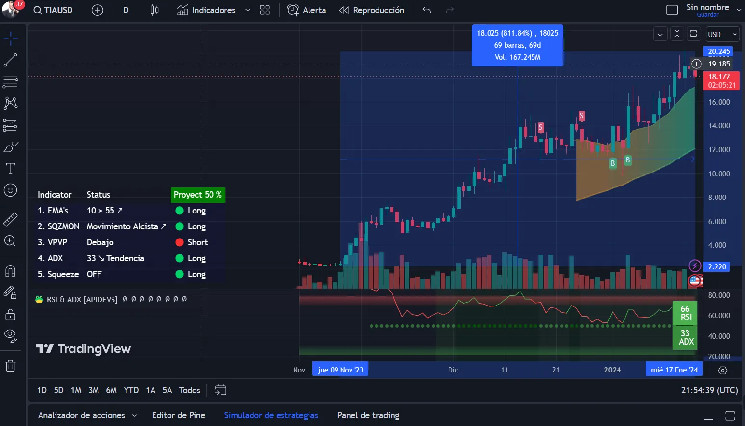
Task: Select the measurement info box showing 69 barras
Action: coord(517,45)
